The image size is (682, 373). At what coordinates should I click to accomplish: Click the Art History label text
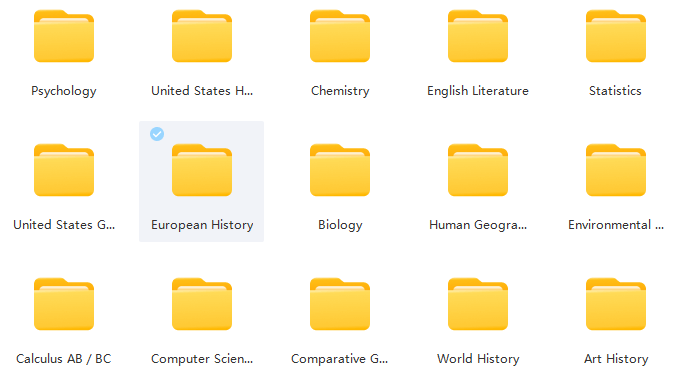point(616,359)
